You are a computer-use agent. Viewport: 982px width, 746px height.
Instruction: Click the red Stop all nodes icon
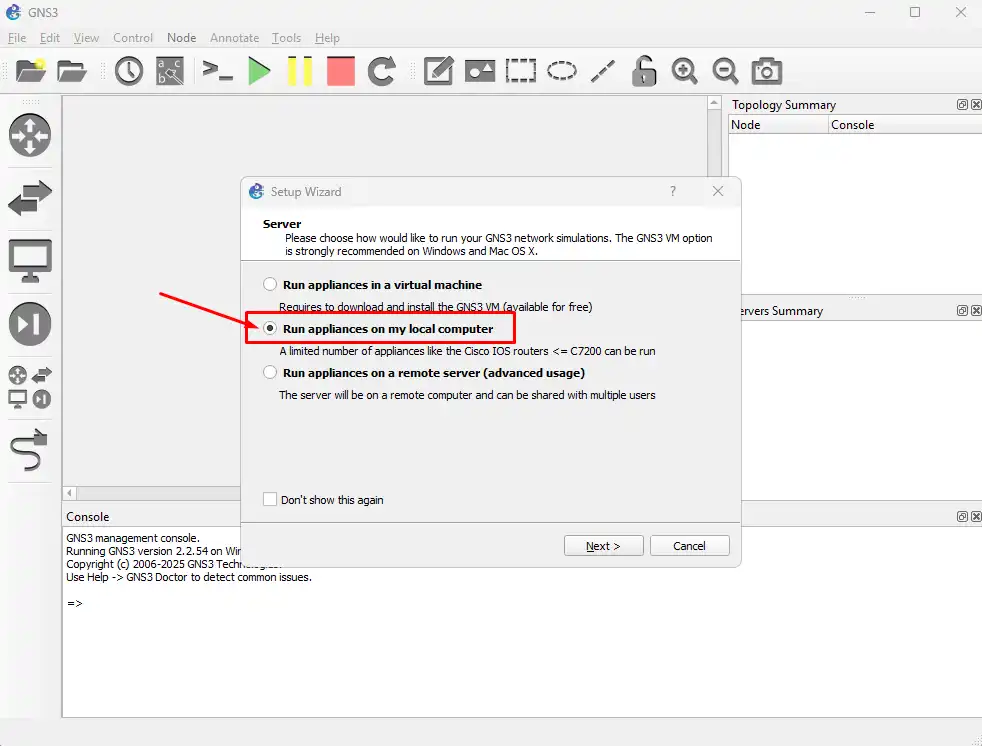click(x=341, y=71)
